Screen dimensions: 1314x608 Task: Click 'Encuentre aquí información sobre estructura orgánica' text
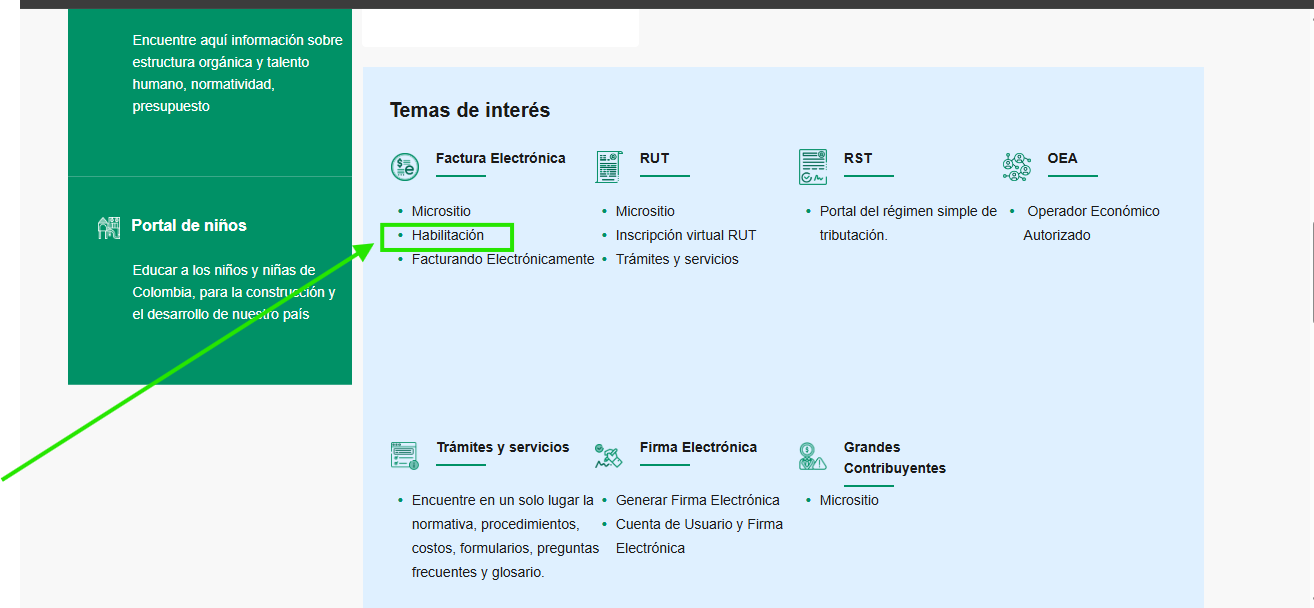point(237,73)
